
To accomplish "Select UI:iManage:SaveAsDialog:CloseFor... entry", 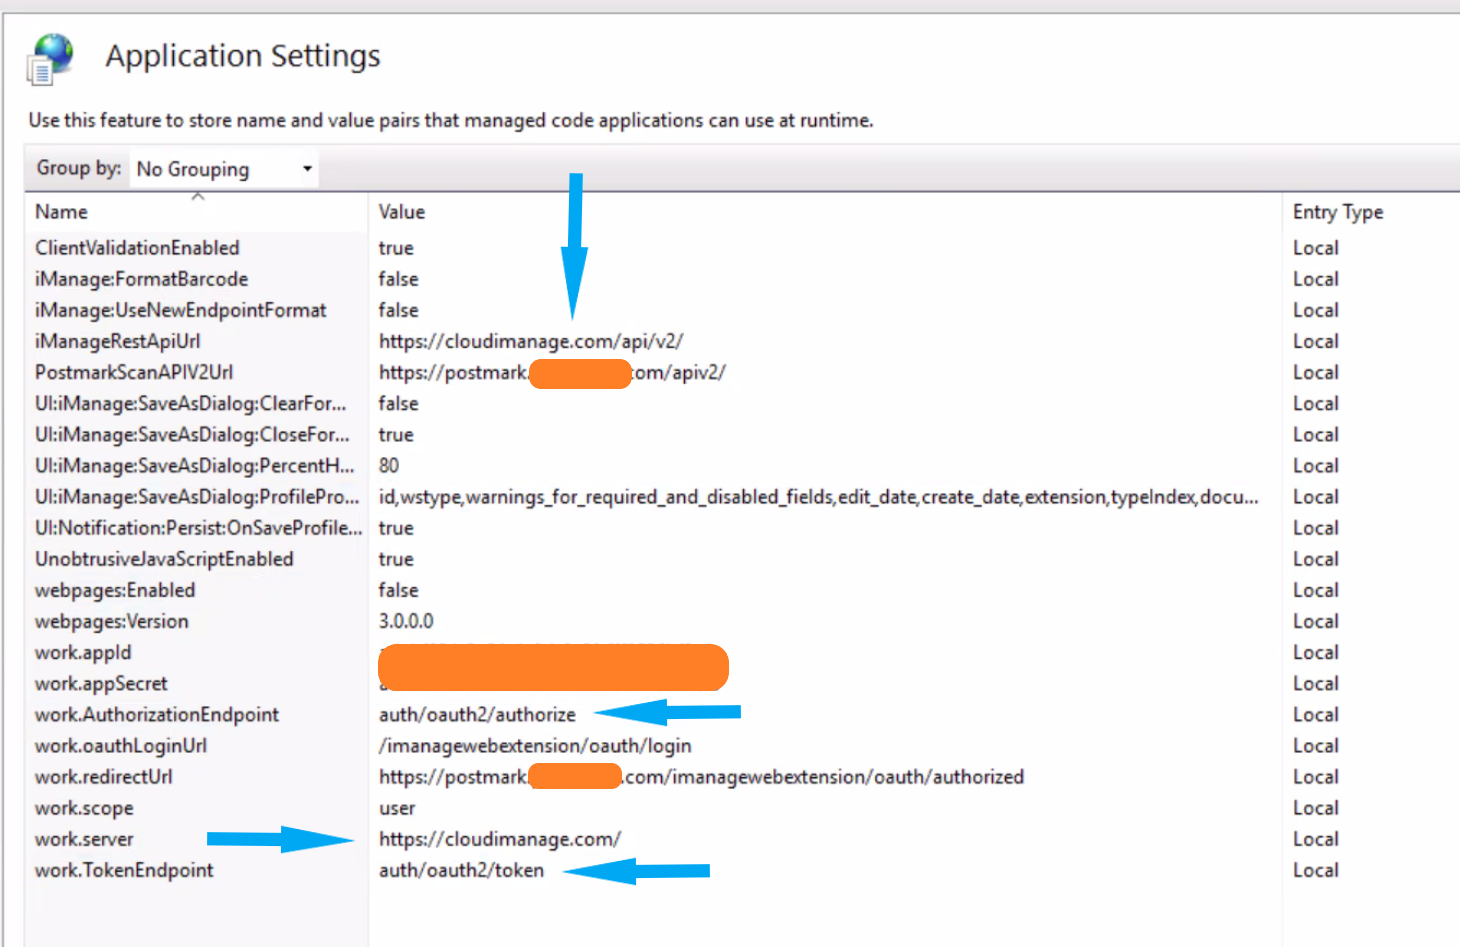I will click(x=192, y=434).
